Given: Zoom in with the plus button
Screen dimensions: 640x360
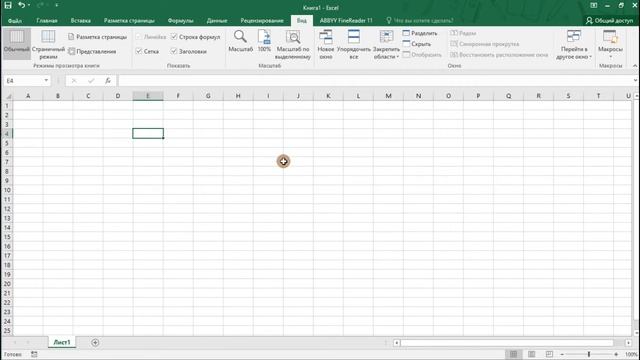Looking at the screenshot, I should pos(616,354).
